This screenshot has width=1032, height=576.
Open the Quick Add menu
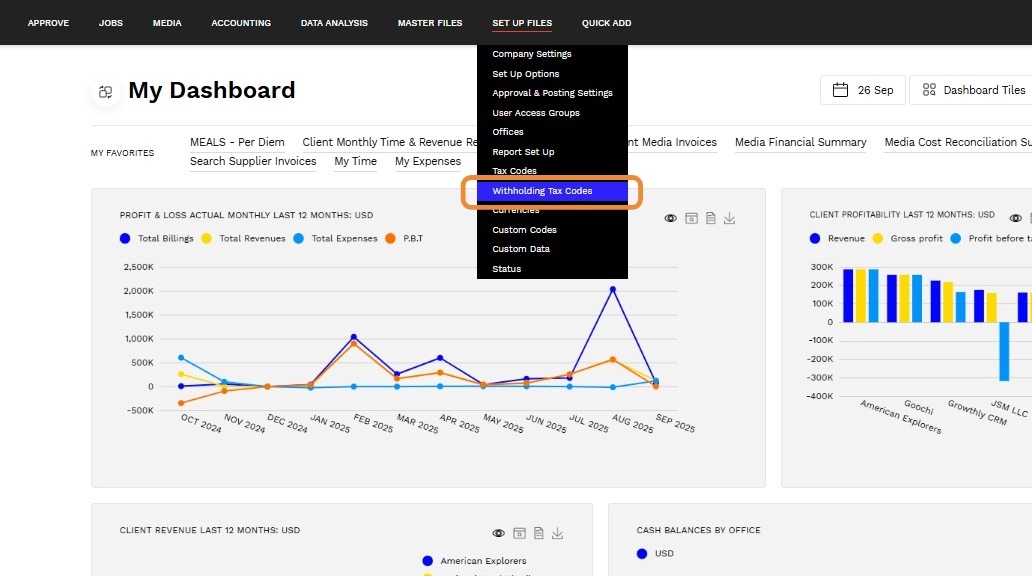[x=606, y=23]
